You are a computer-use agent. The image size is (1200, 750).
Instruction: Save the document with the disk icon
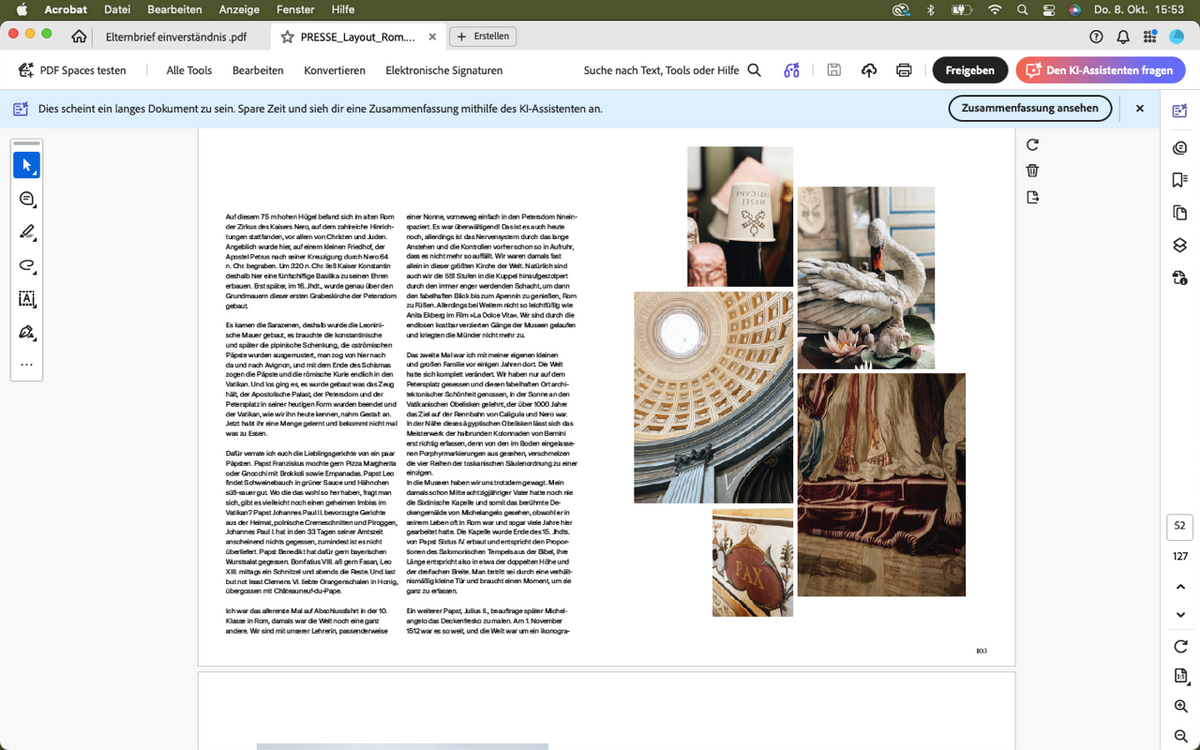(x=834, y=70)
